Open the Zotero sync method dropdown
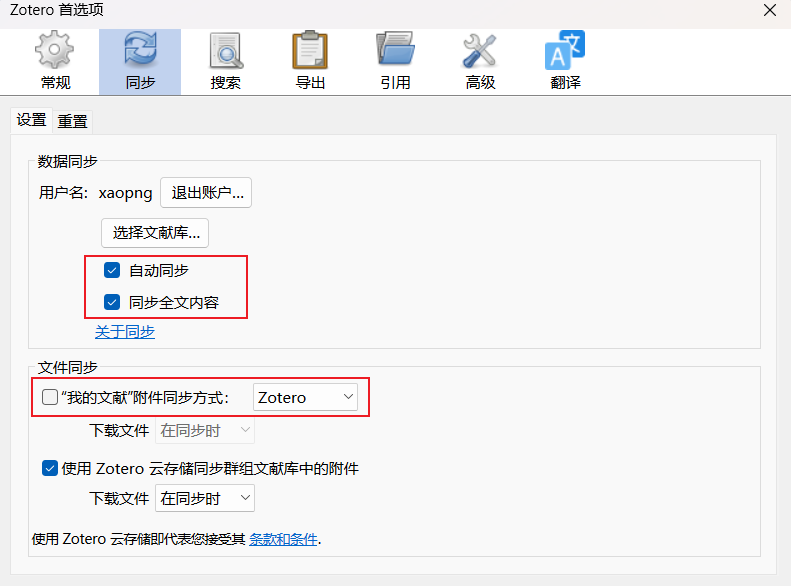This screenshot has width=791, height=586. tap(305, 397)
